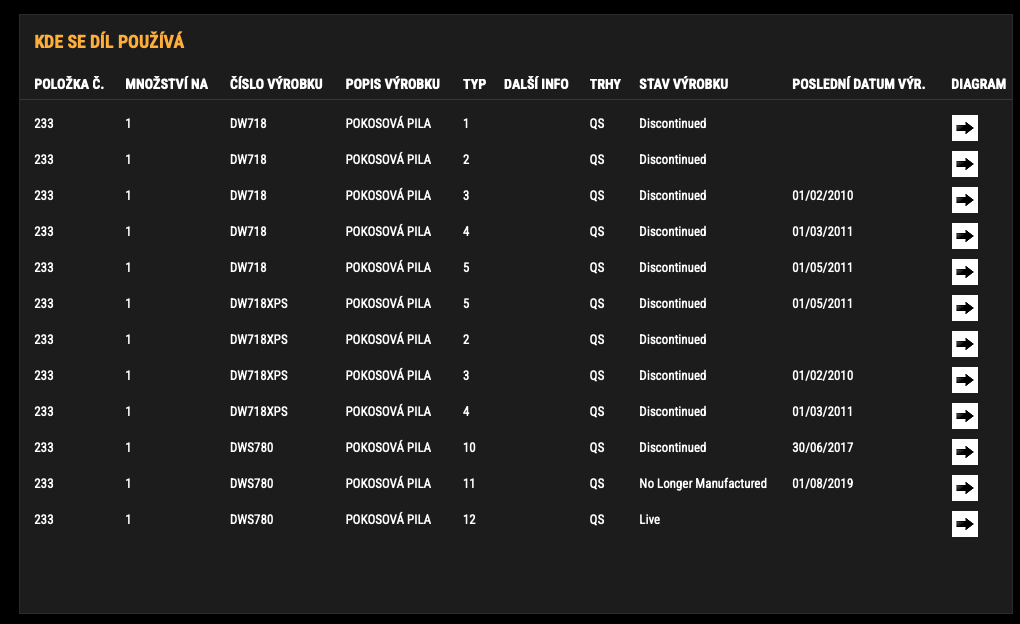Open diagram arrow for DW718 type 5
The width and height of the screenshot is (1020, 624).
pyautogui.click(x=965, y=272)
